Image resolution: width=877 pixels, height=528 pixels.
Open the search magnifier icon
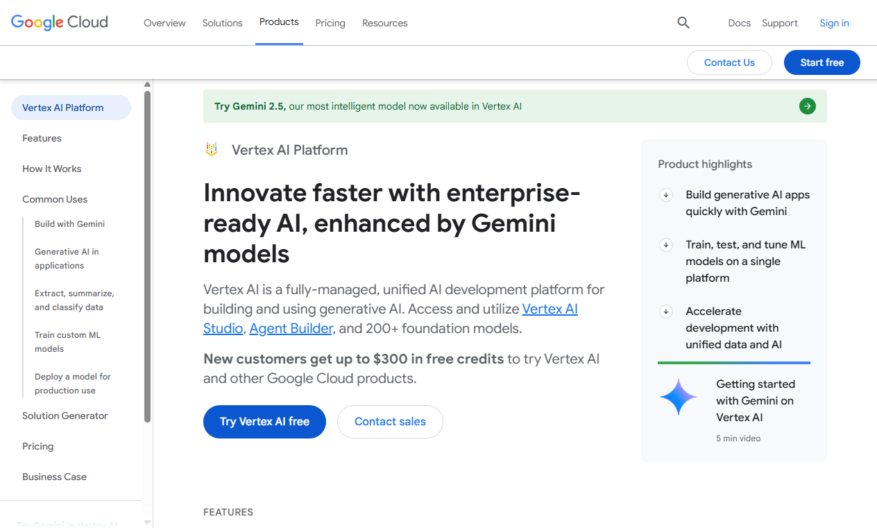(683, 23)
